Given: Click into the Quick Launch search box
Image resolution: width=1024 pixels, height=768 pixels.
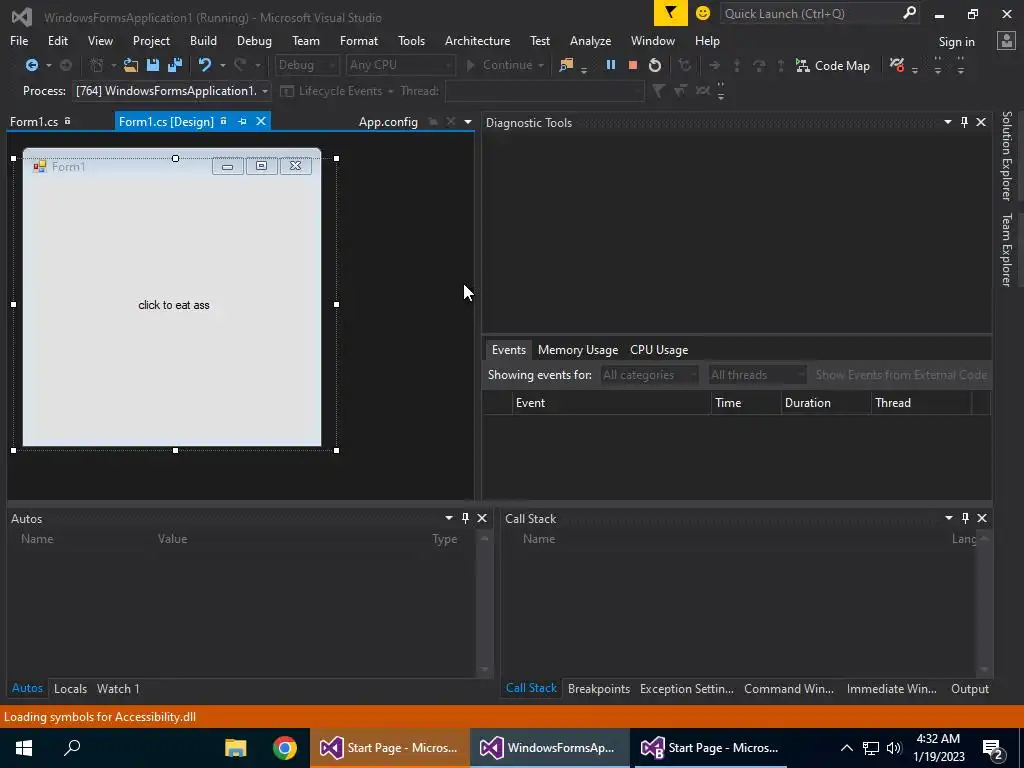Looking at the screenshot, I should point(810,14).
